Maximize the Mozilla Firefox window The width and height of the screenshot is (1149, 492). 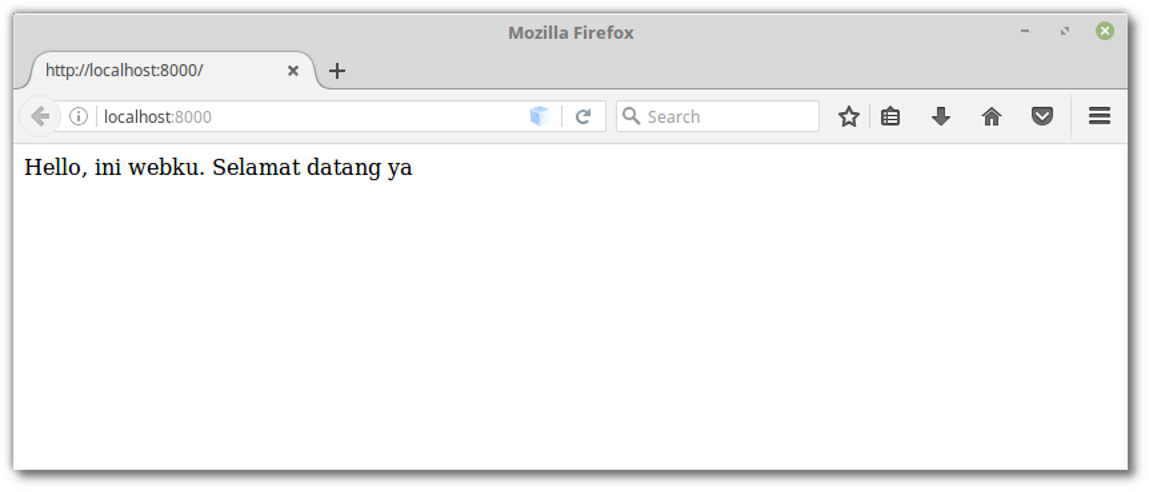tap(1065, 31)
